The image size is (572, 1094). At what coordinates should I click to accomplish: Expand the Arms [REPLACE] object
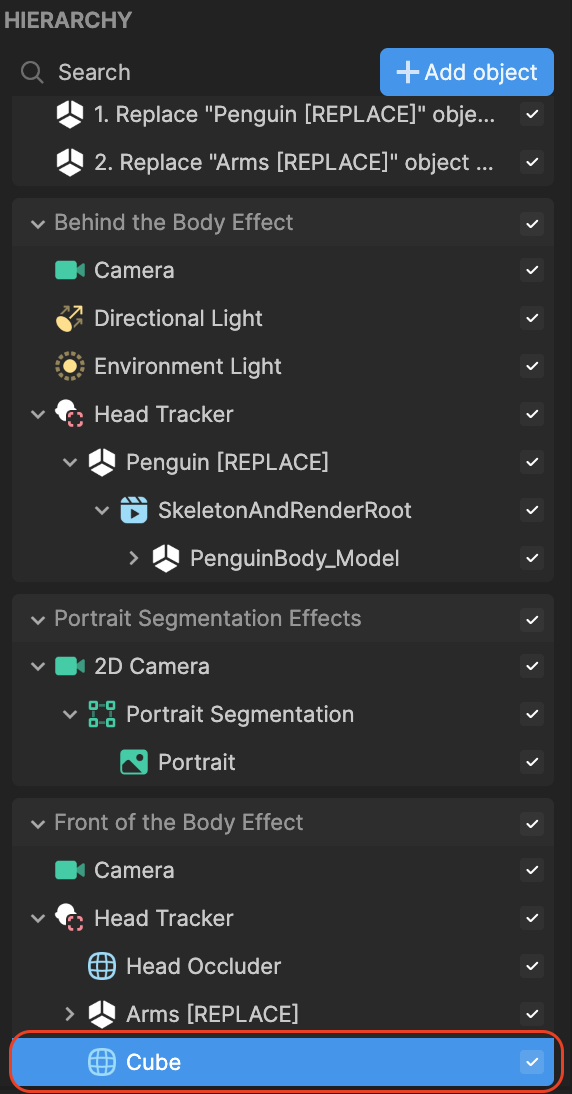pyautogui.click(x=70, y=1014)
